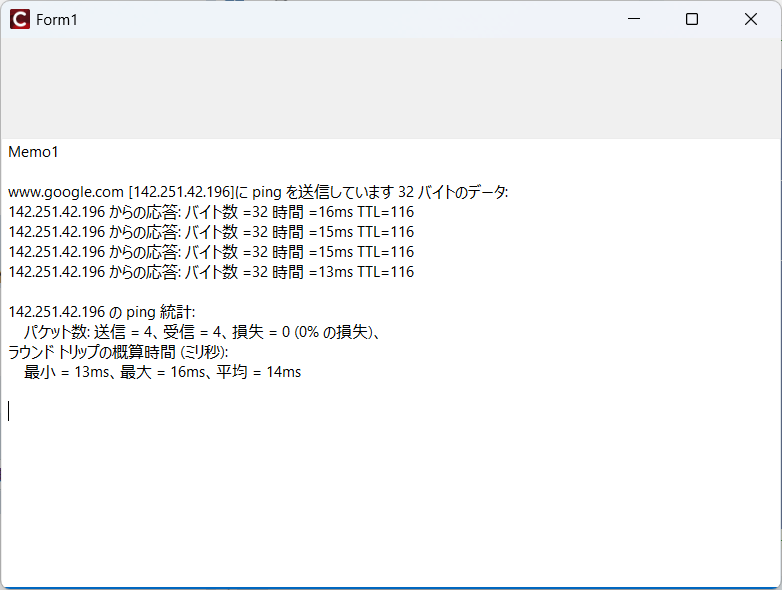Viewport: 782px width, 590px height.
Task: Click the パケット数 statistics line
Action: [202, 332]
